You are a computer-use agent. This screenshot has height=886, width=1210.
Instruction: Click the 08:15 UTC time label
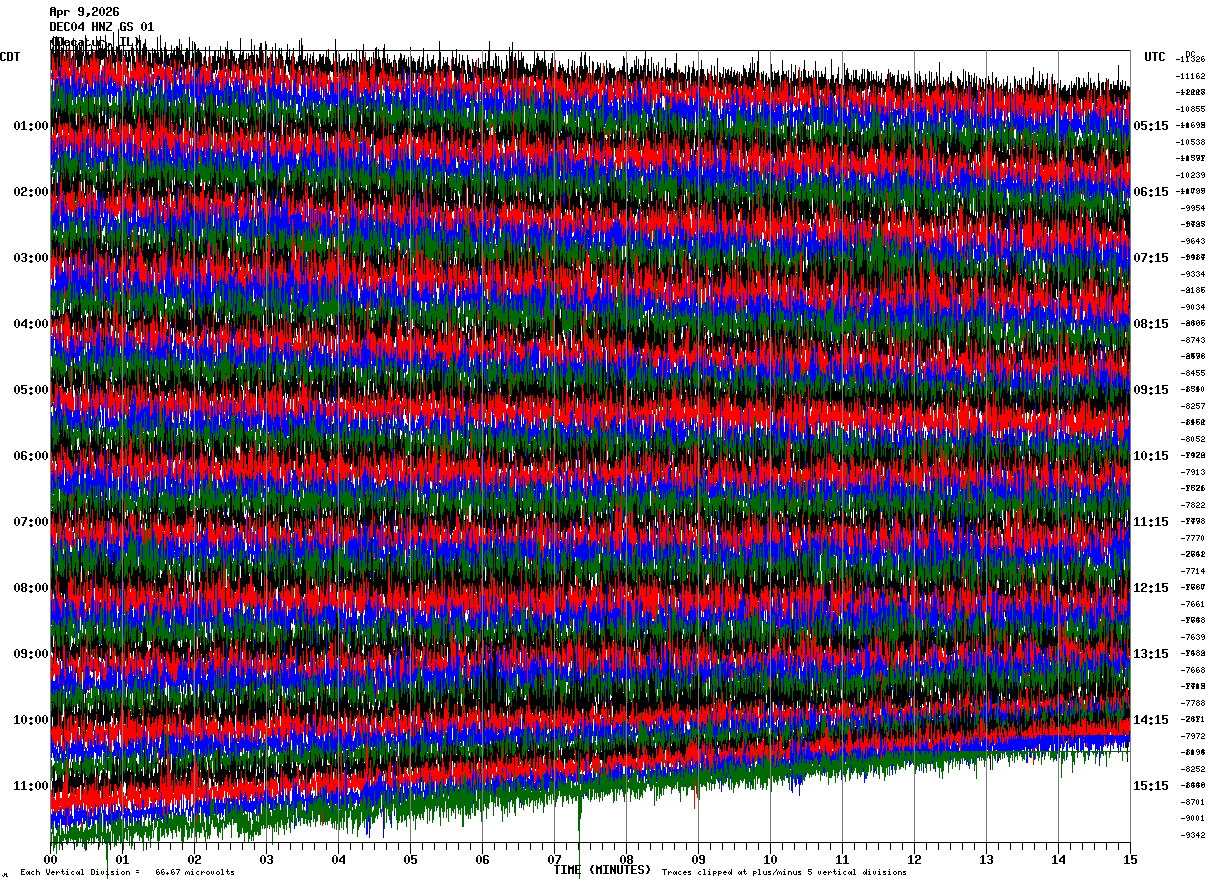(1151, 324)
